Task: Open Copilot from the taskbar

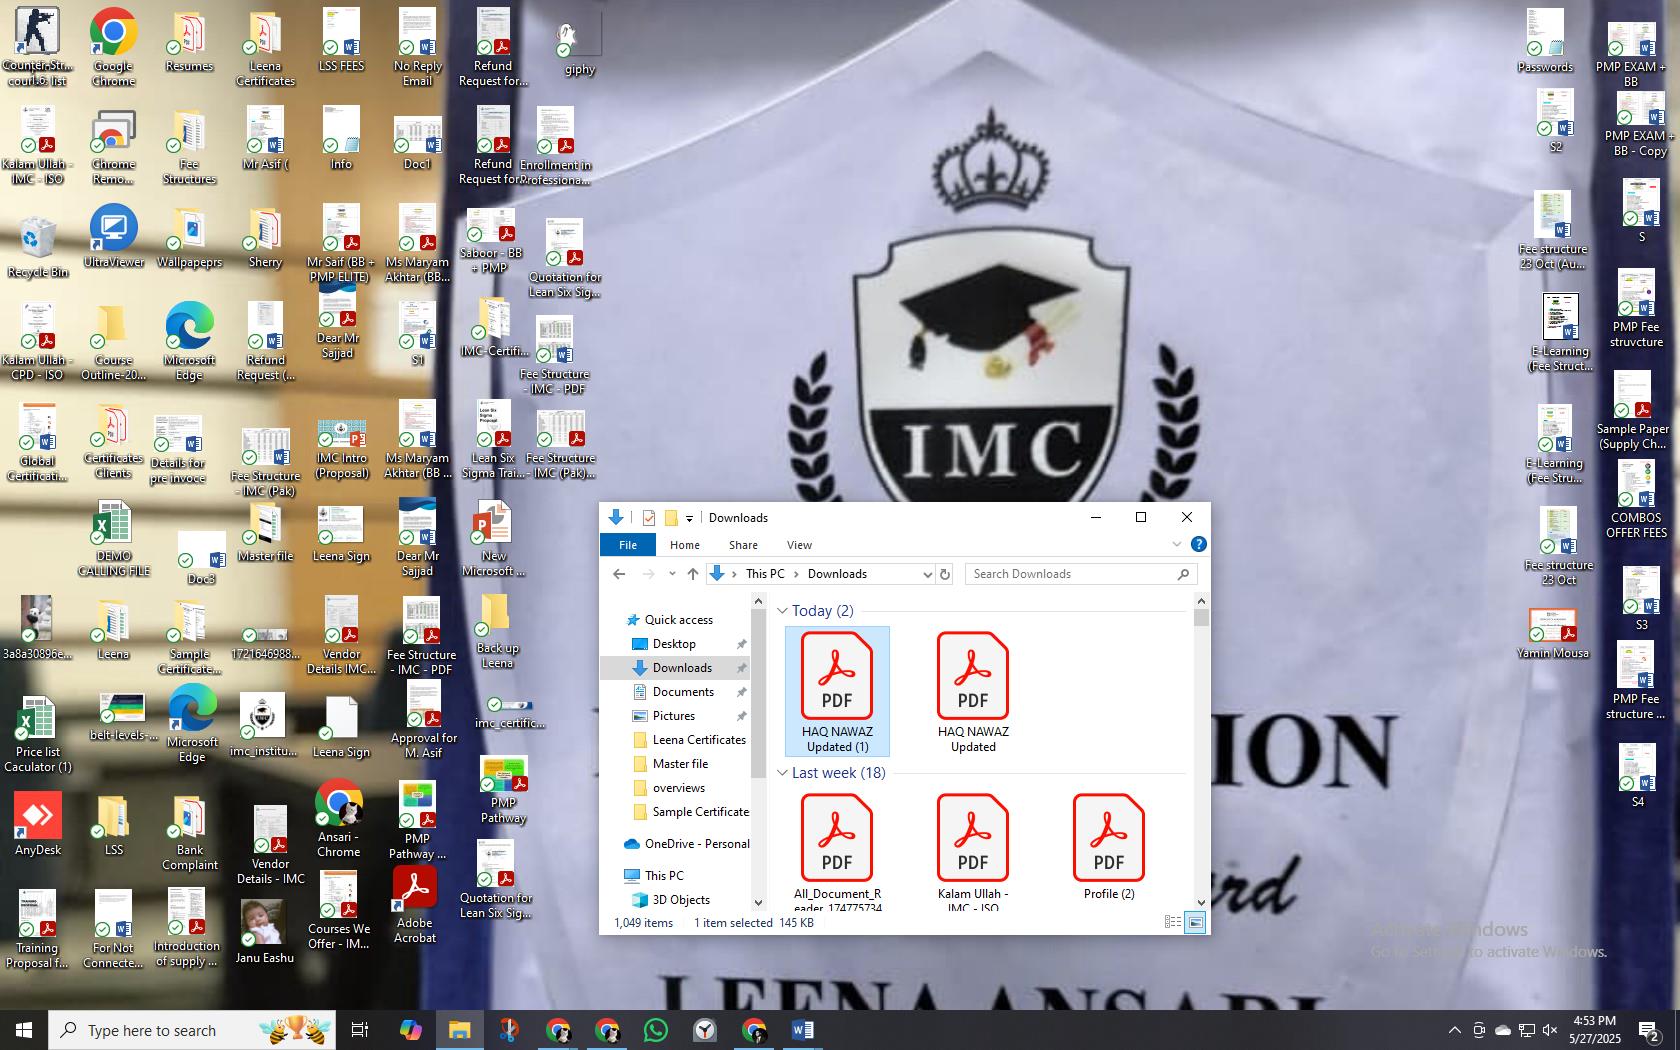Action: click(x=410, y=1030)
